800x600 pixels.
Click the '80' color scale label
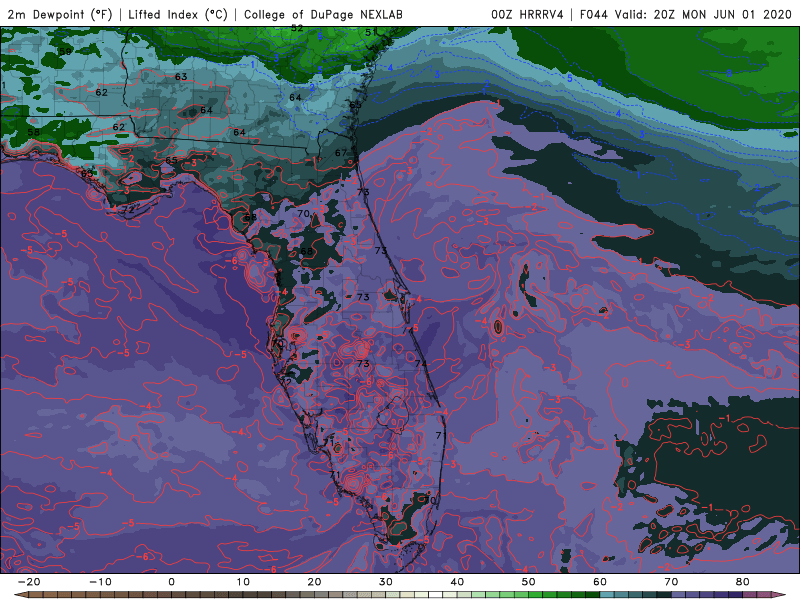743,582
